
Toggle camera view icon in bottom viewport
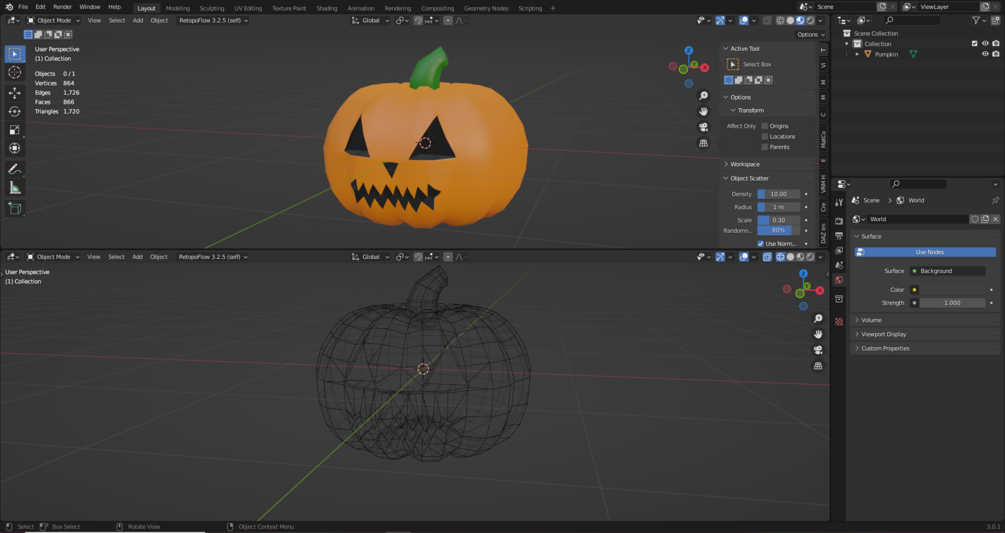[x=818, y=350]
